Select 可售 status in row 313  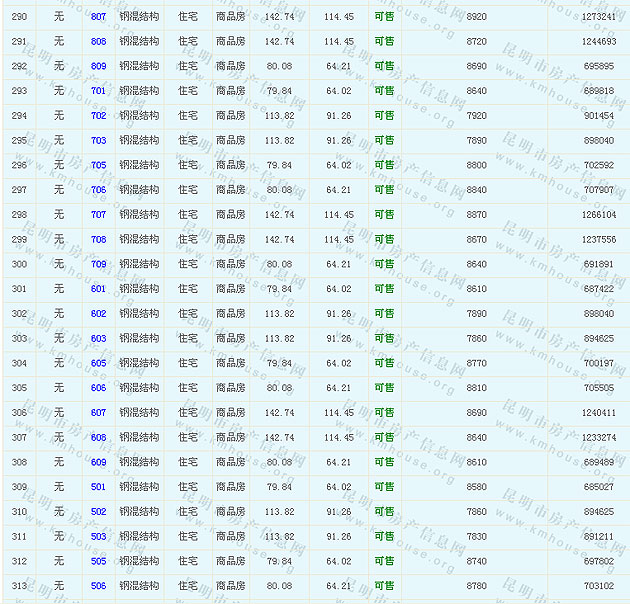click(x=384, y=586)
